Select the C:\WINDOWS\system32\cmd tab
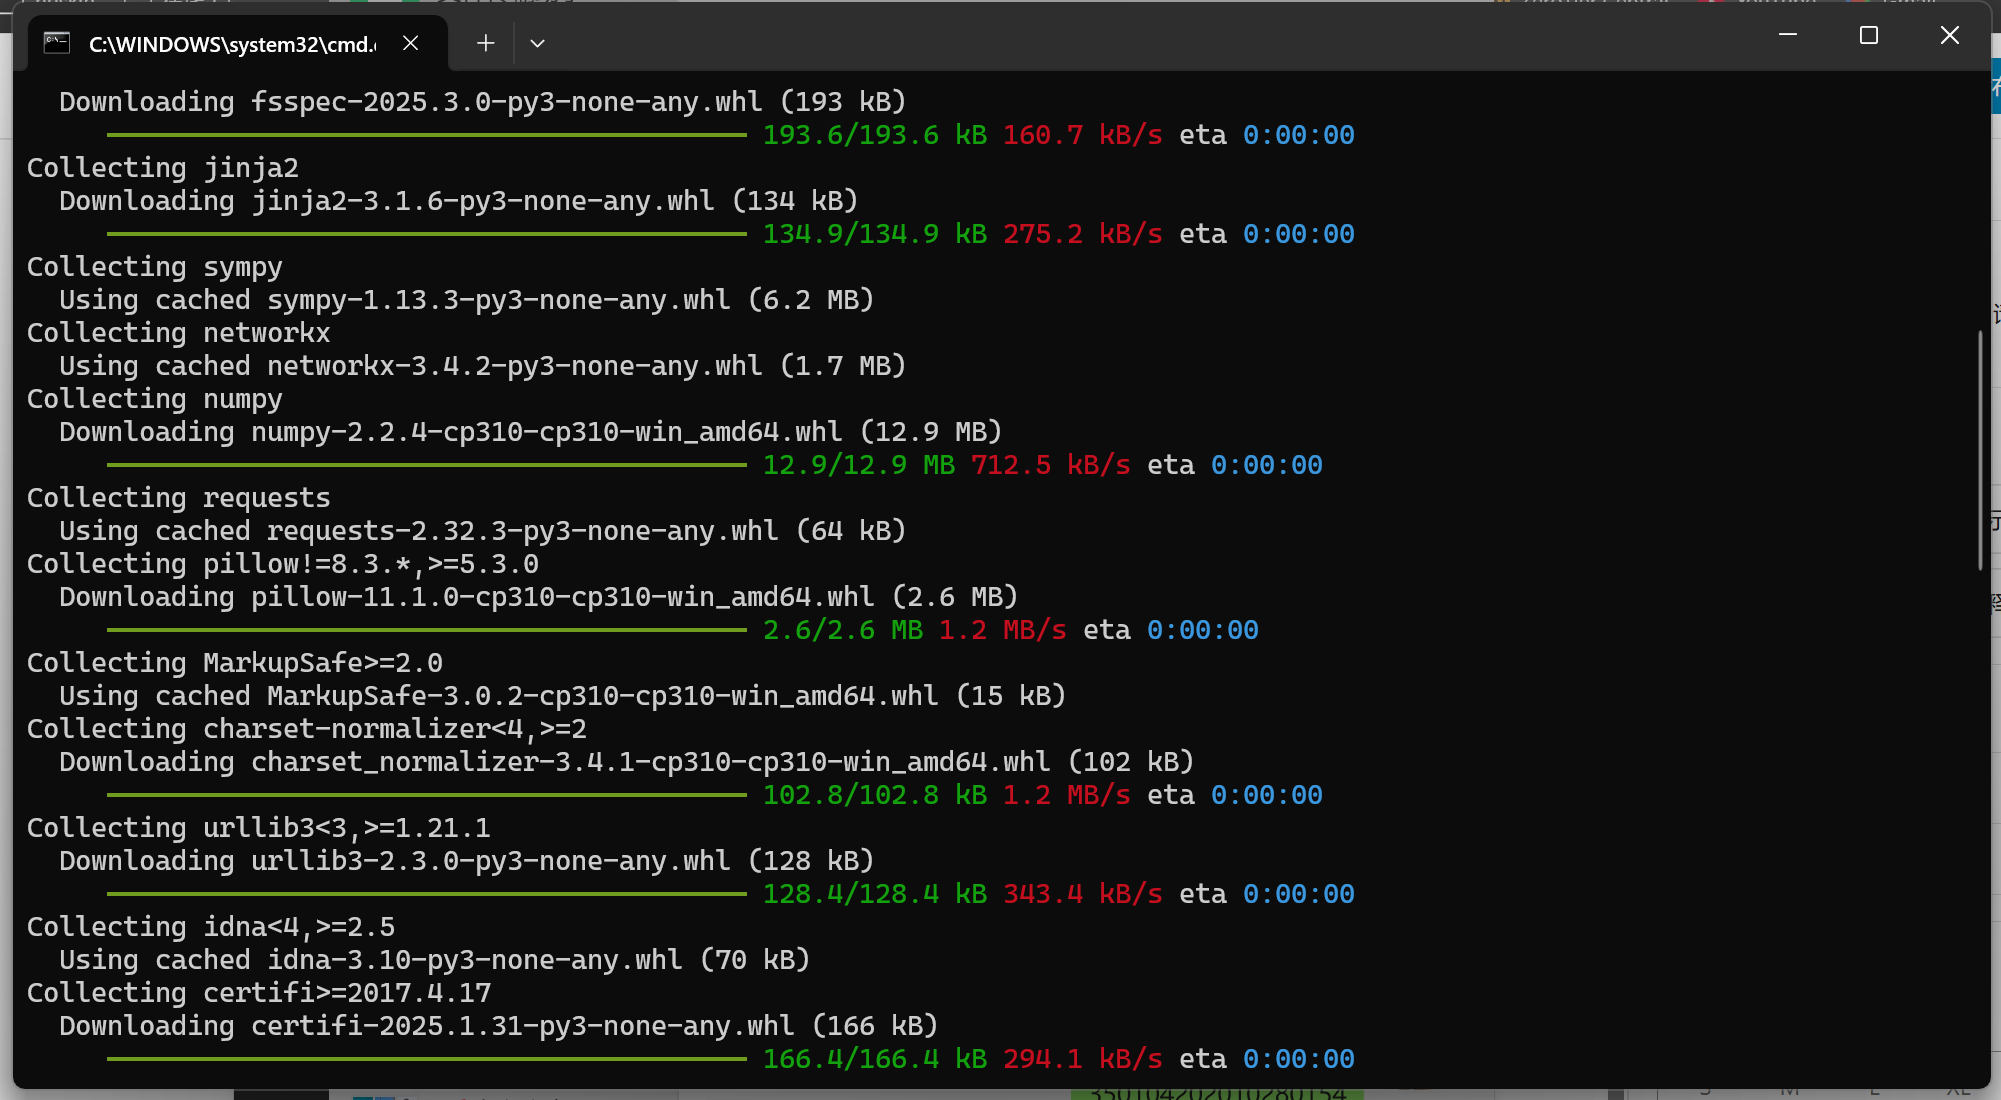This screenshot has height=1100, width=2001. pos(238,43)
